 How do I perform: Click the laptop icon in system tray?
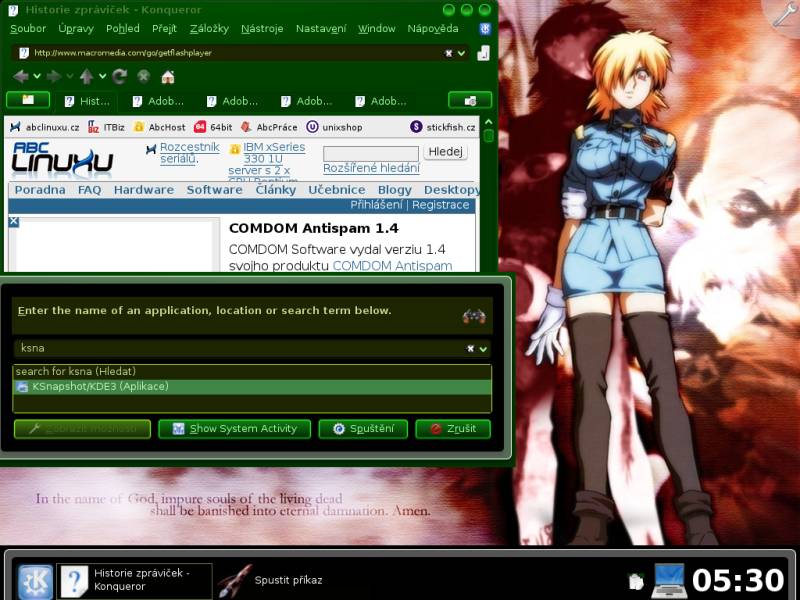[x=668, y=579]
